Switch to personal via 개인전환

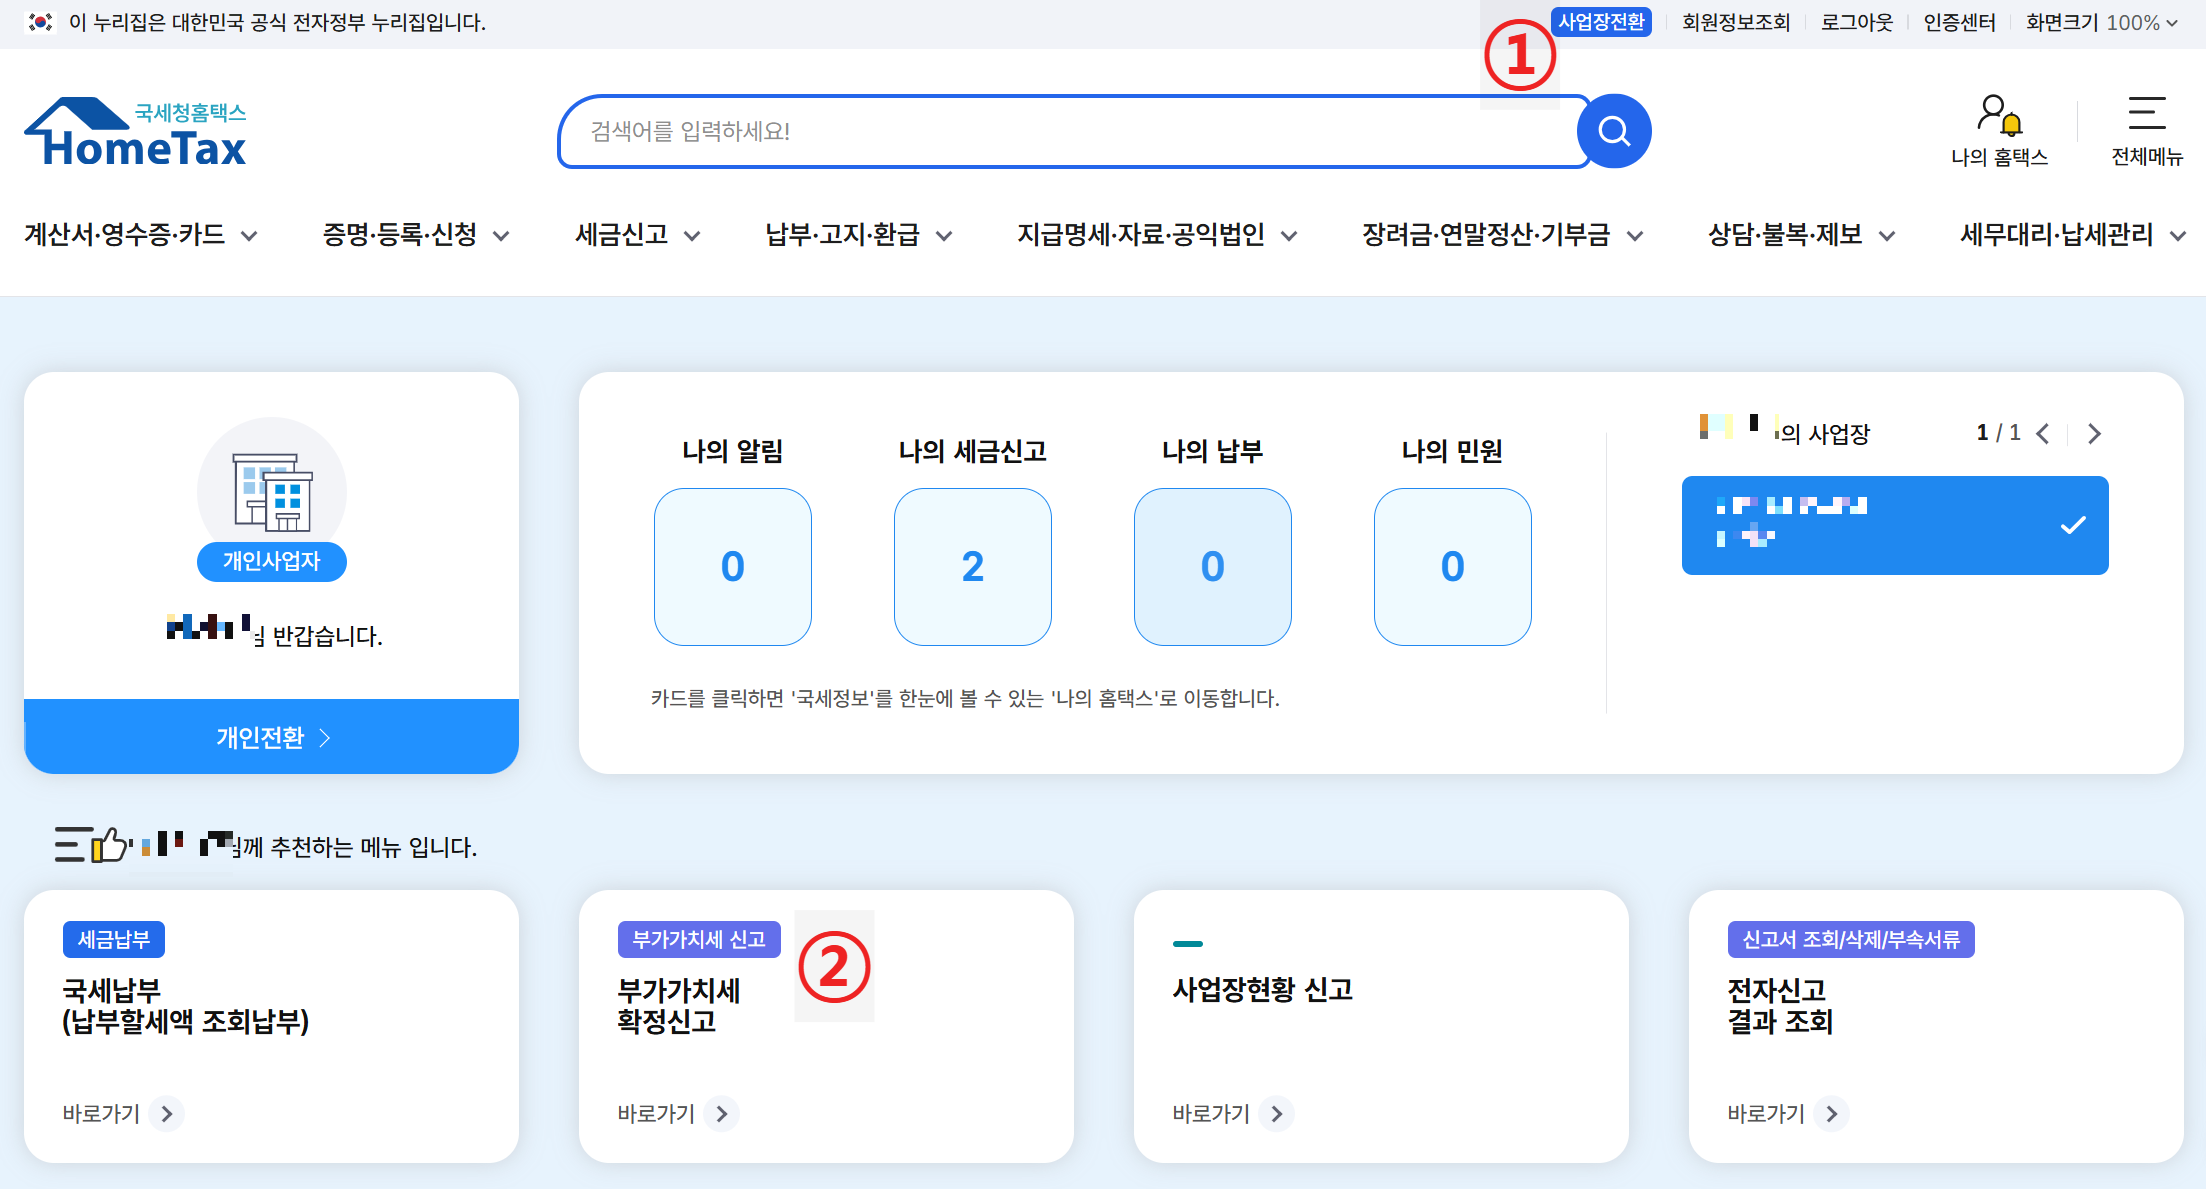271,737
